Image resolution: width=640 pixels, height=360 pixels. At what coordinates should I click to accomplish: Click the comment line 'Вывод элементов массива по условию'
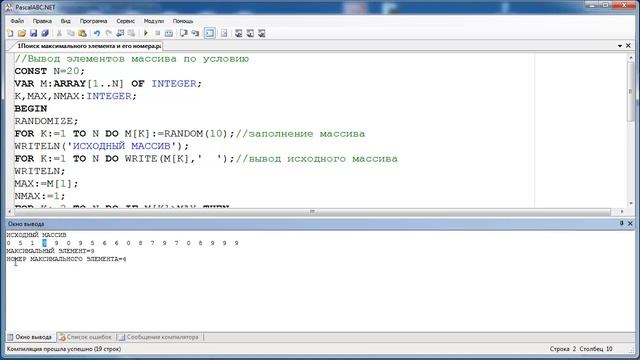coord(131,59)
